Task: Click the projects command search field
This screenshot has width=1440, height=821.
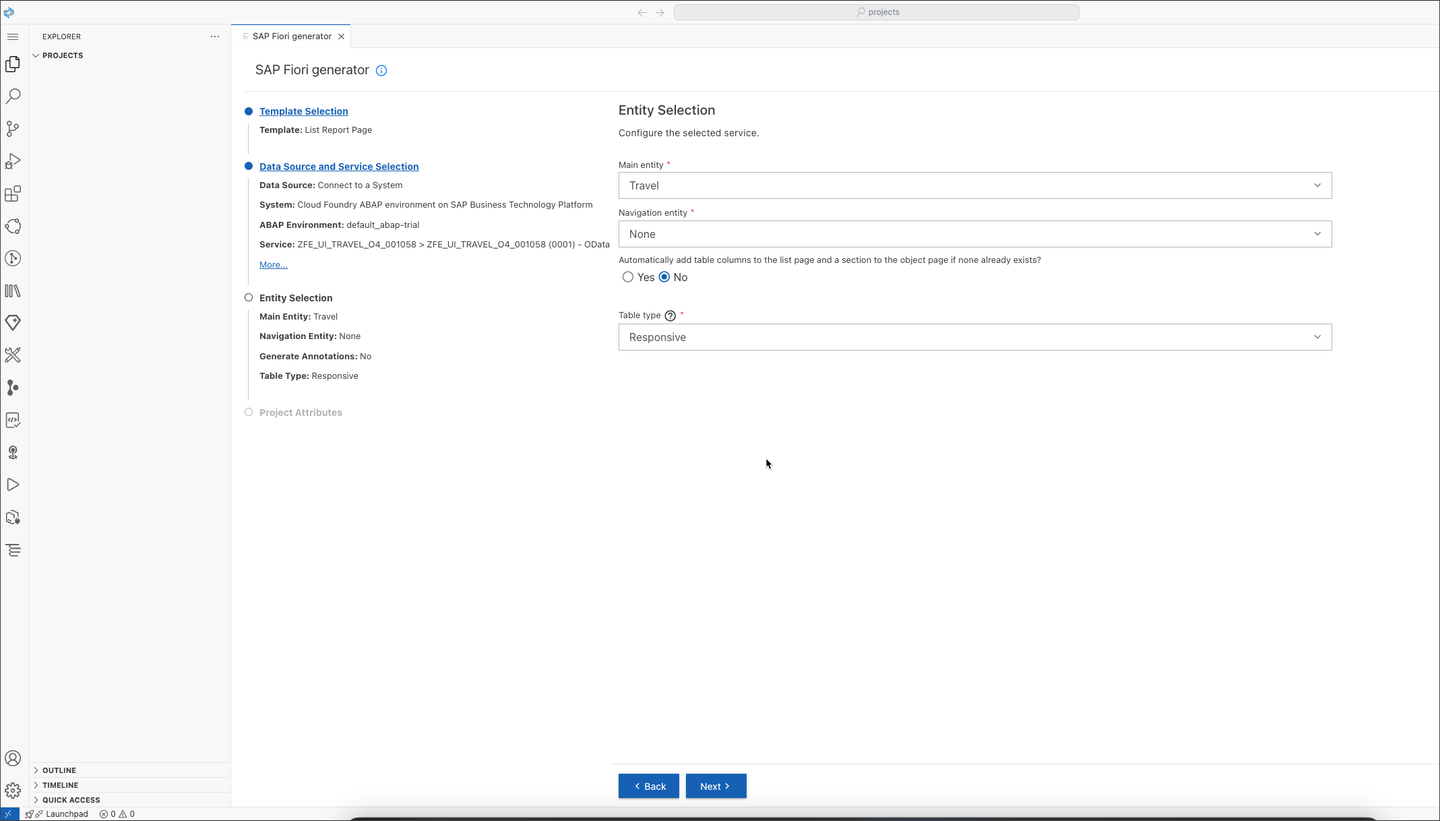Action: click(x=877, y=12)
